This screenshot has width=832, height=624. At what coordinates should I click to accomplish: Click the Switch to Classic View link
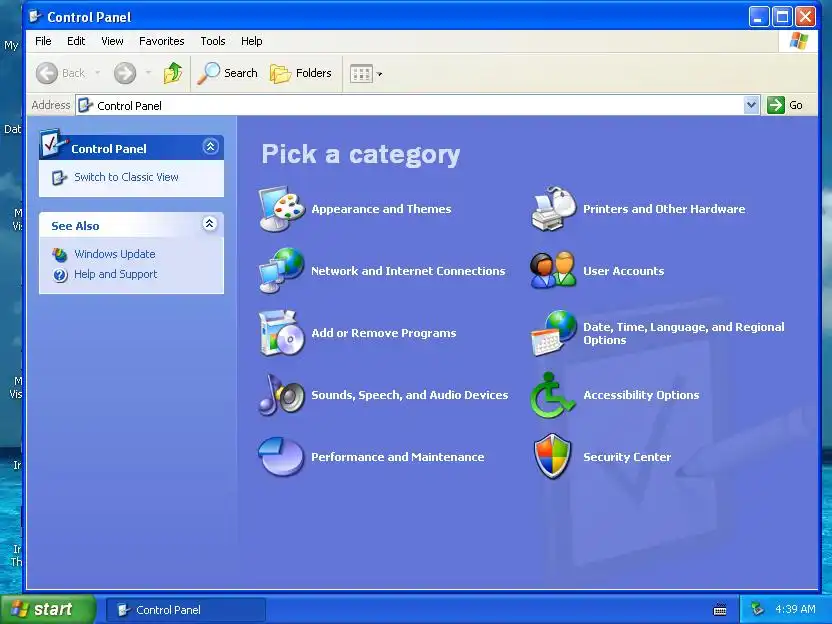click(x=126, y=177)
